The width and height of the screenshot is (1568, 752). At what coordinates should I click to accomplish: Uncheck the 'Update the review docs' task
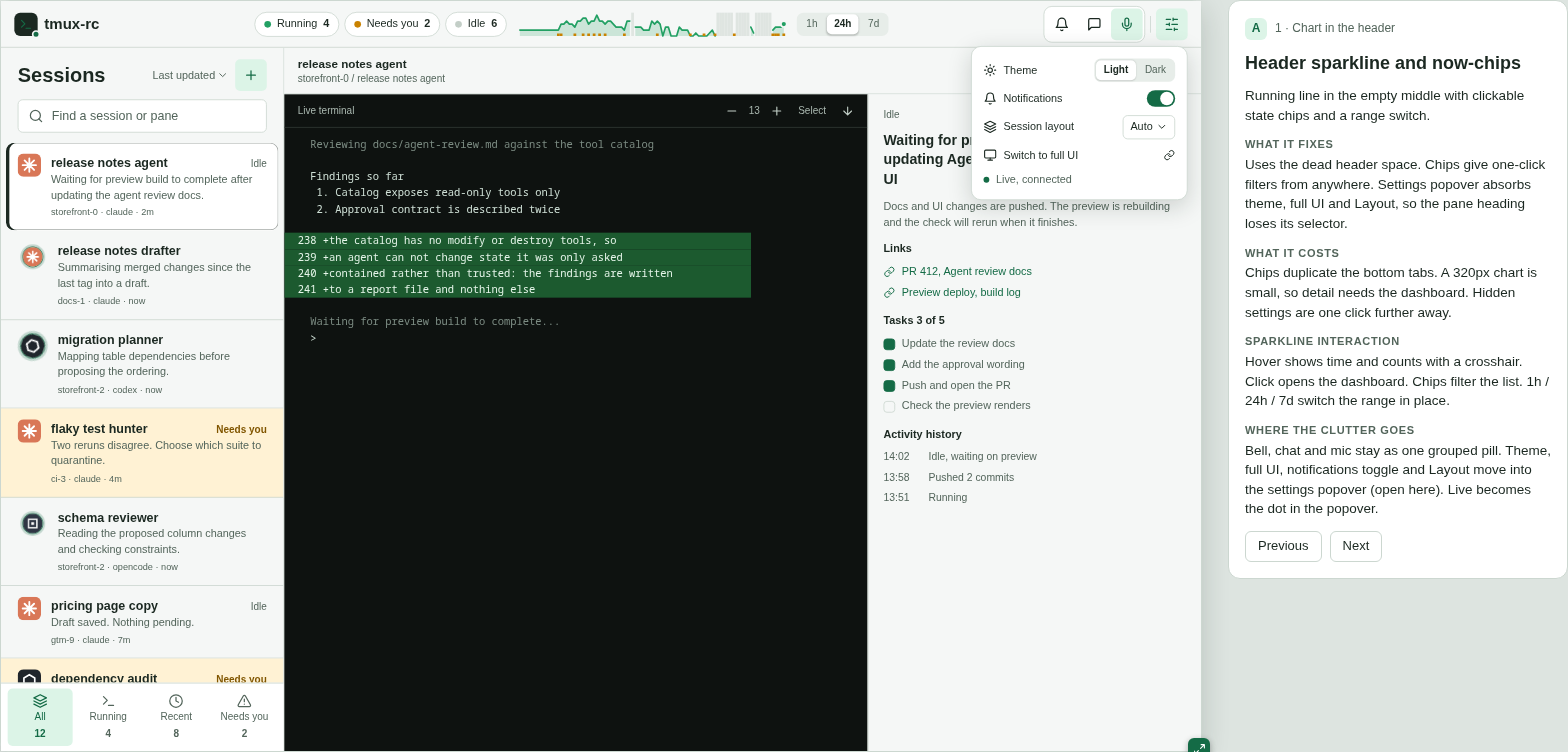click(x=889, y=344)
